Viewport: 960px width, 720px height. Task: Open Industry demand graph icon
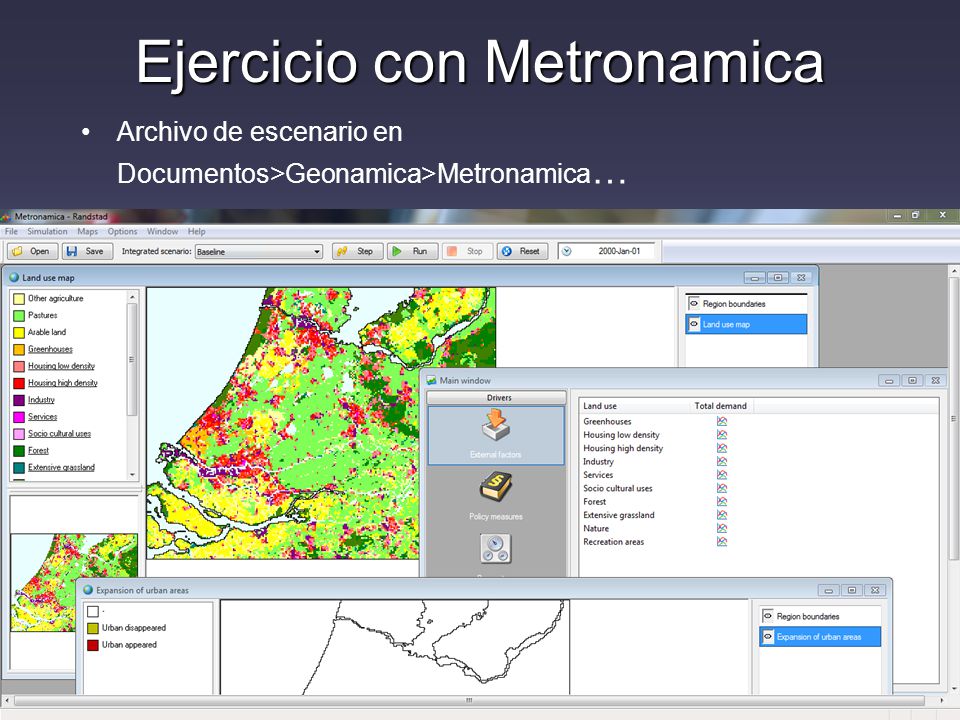(722, 462)
